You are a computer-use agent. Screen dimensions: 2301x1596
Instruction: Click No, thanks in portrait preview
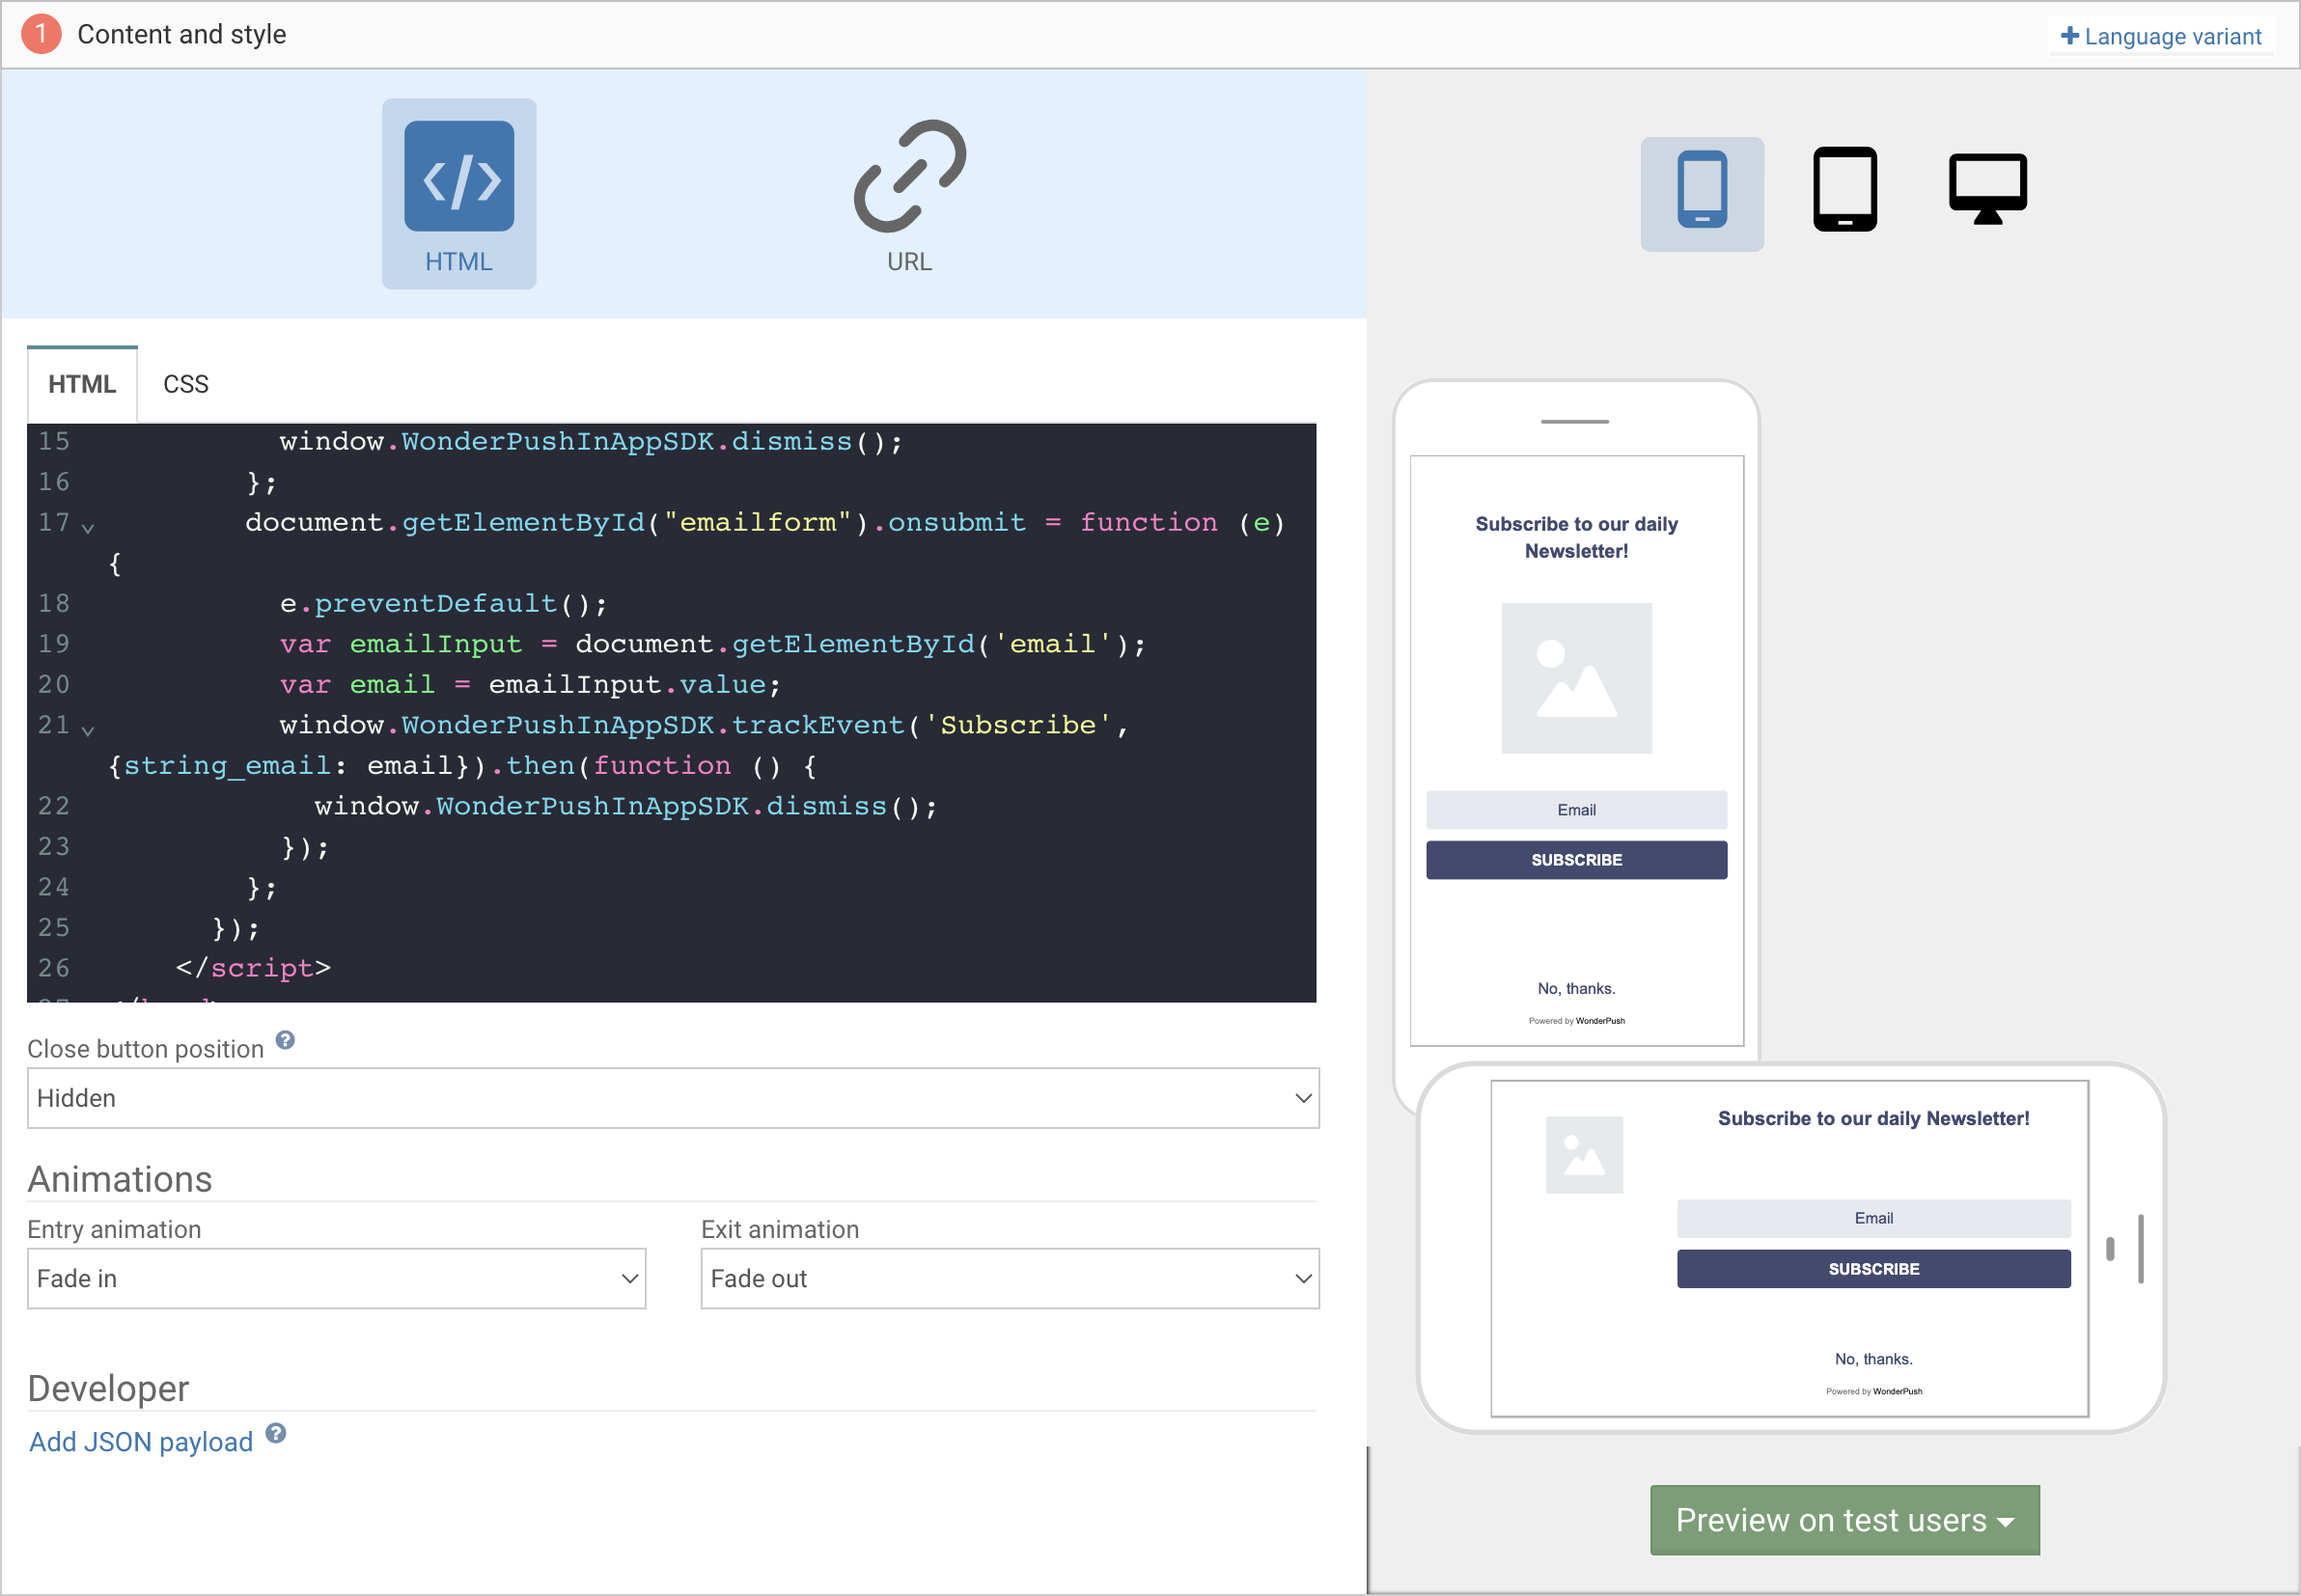click(1575, 988)
